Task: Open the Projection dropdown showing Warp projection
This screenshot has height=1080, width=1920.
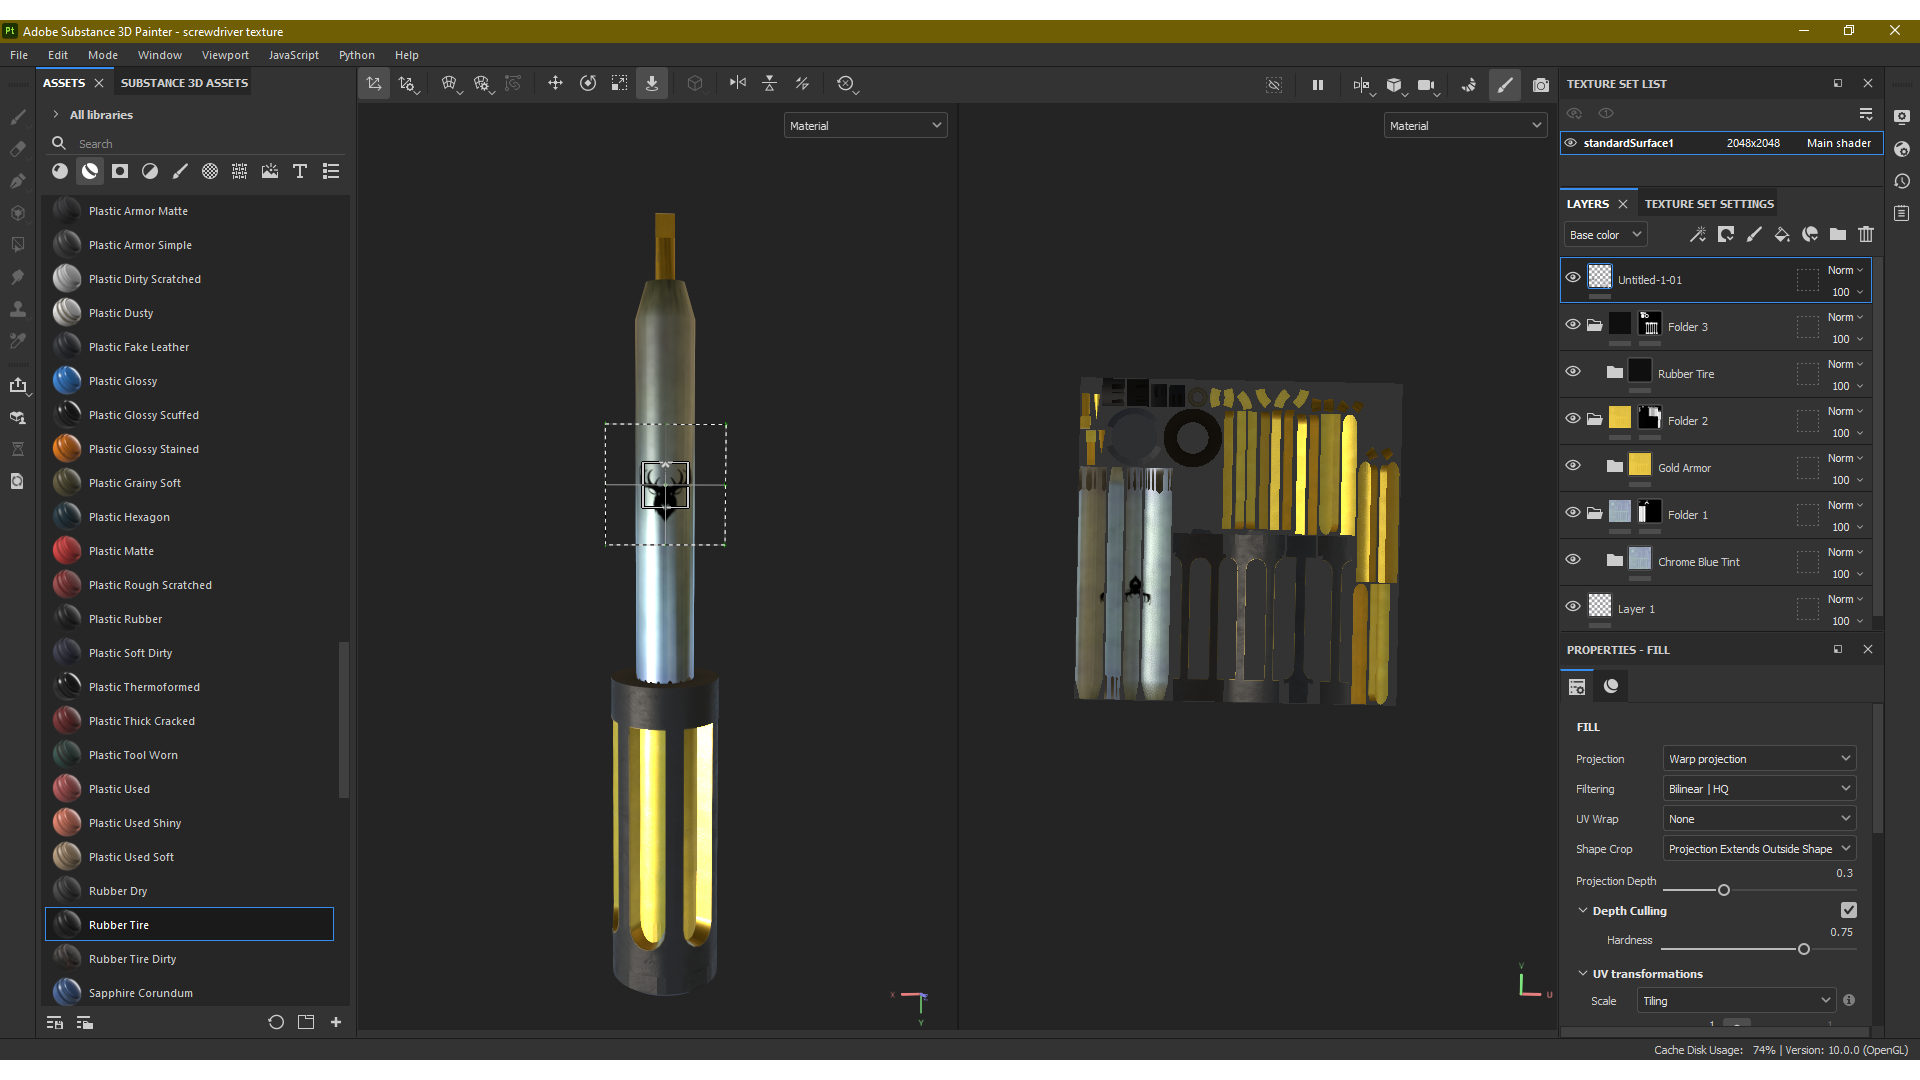Action: tap(1759, 759)
